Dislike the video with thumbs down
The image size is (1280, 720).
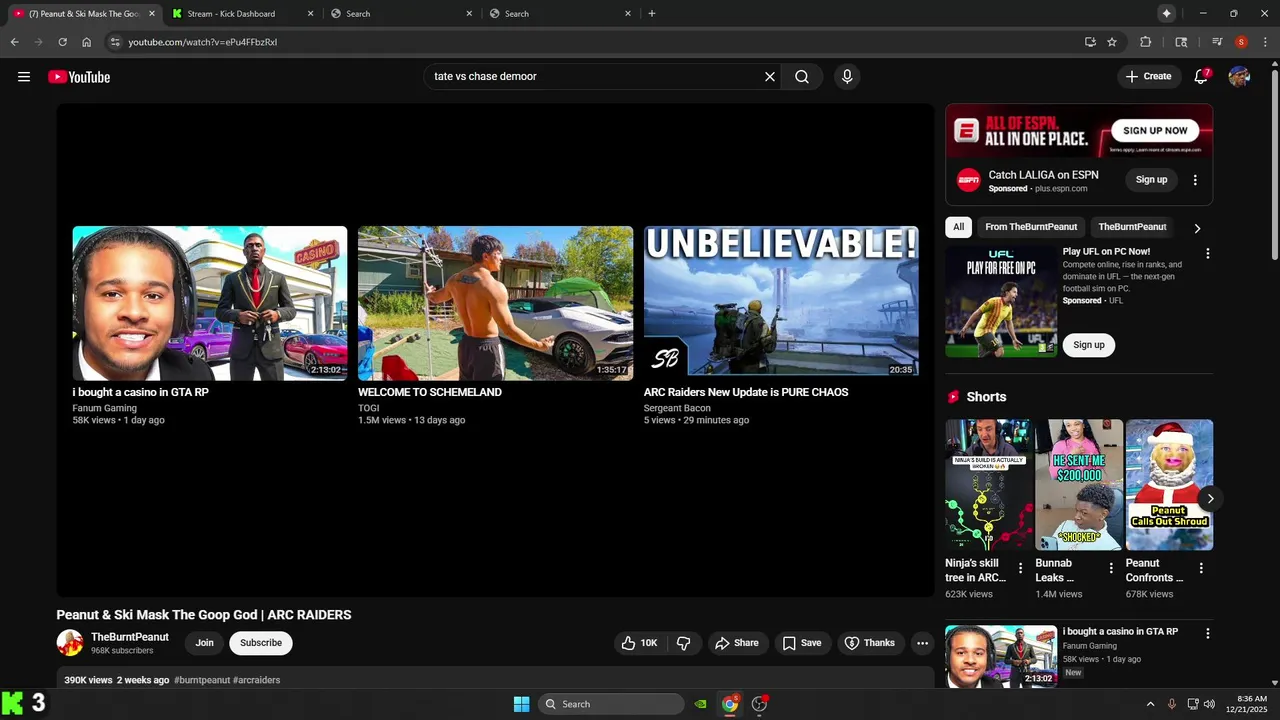click(684, 643)
